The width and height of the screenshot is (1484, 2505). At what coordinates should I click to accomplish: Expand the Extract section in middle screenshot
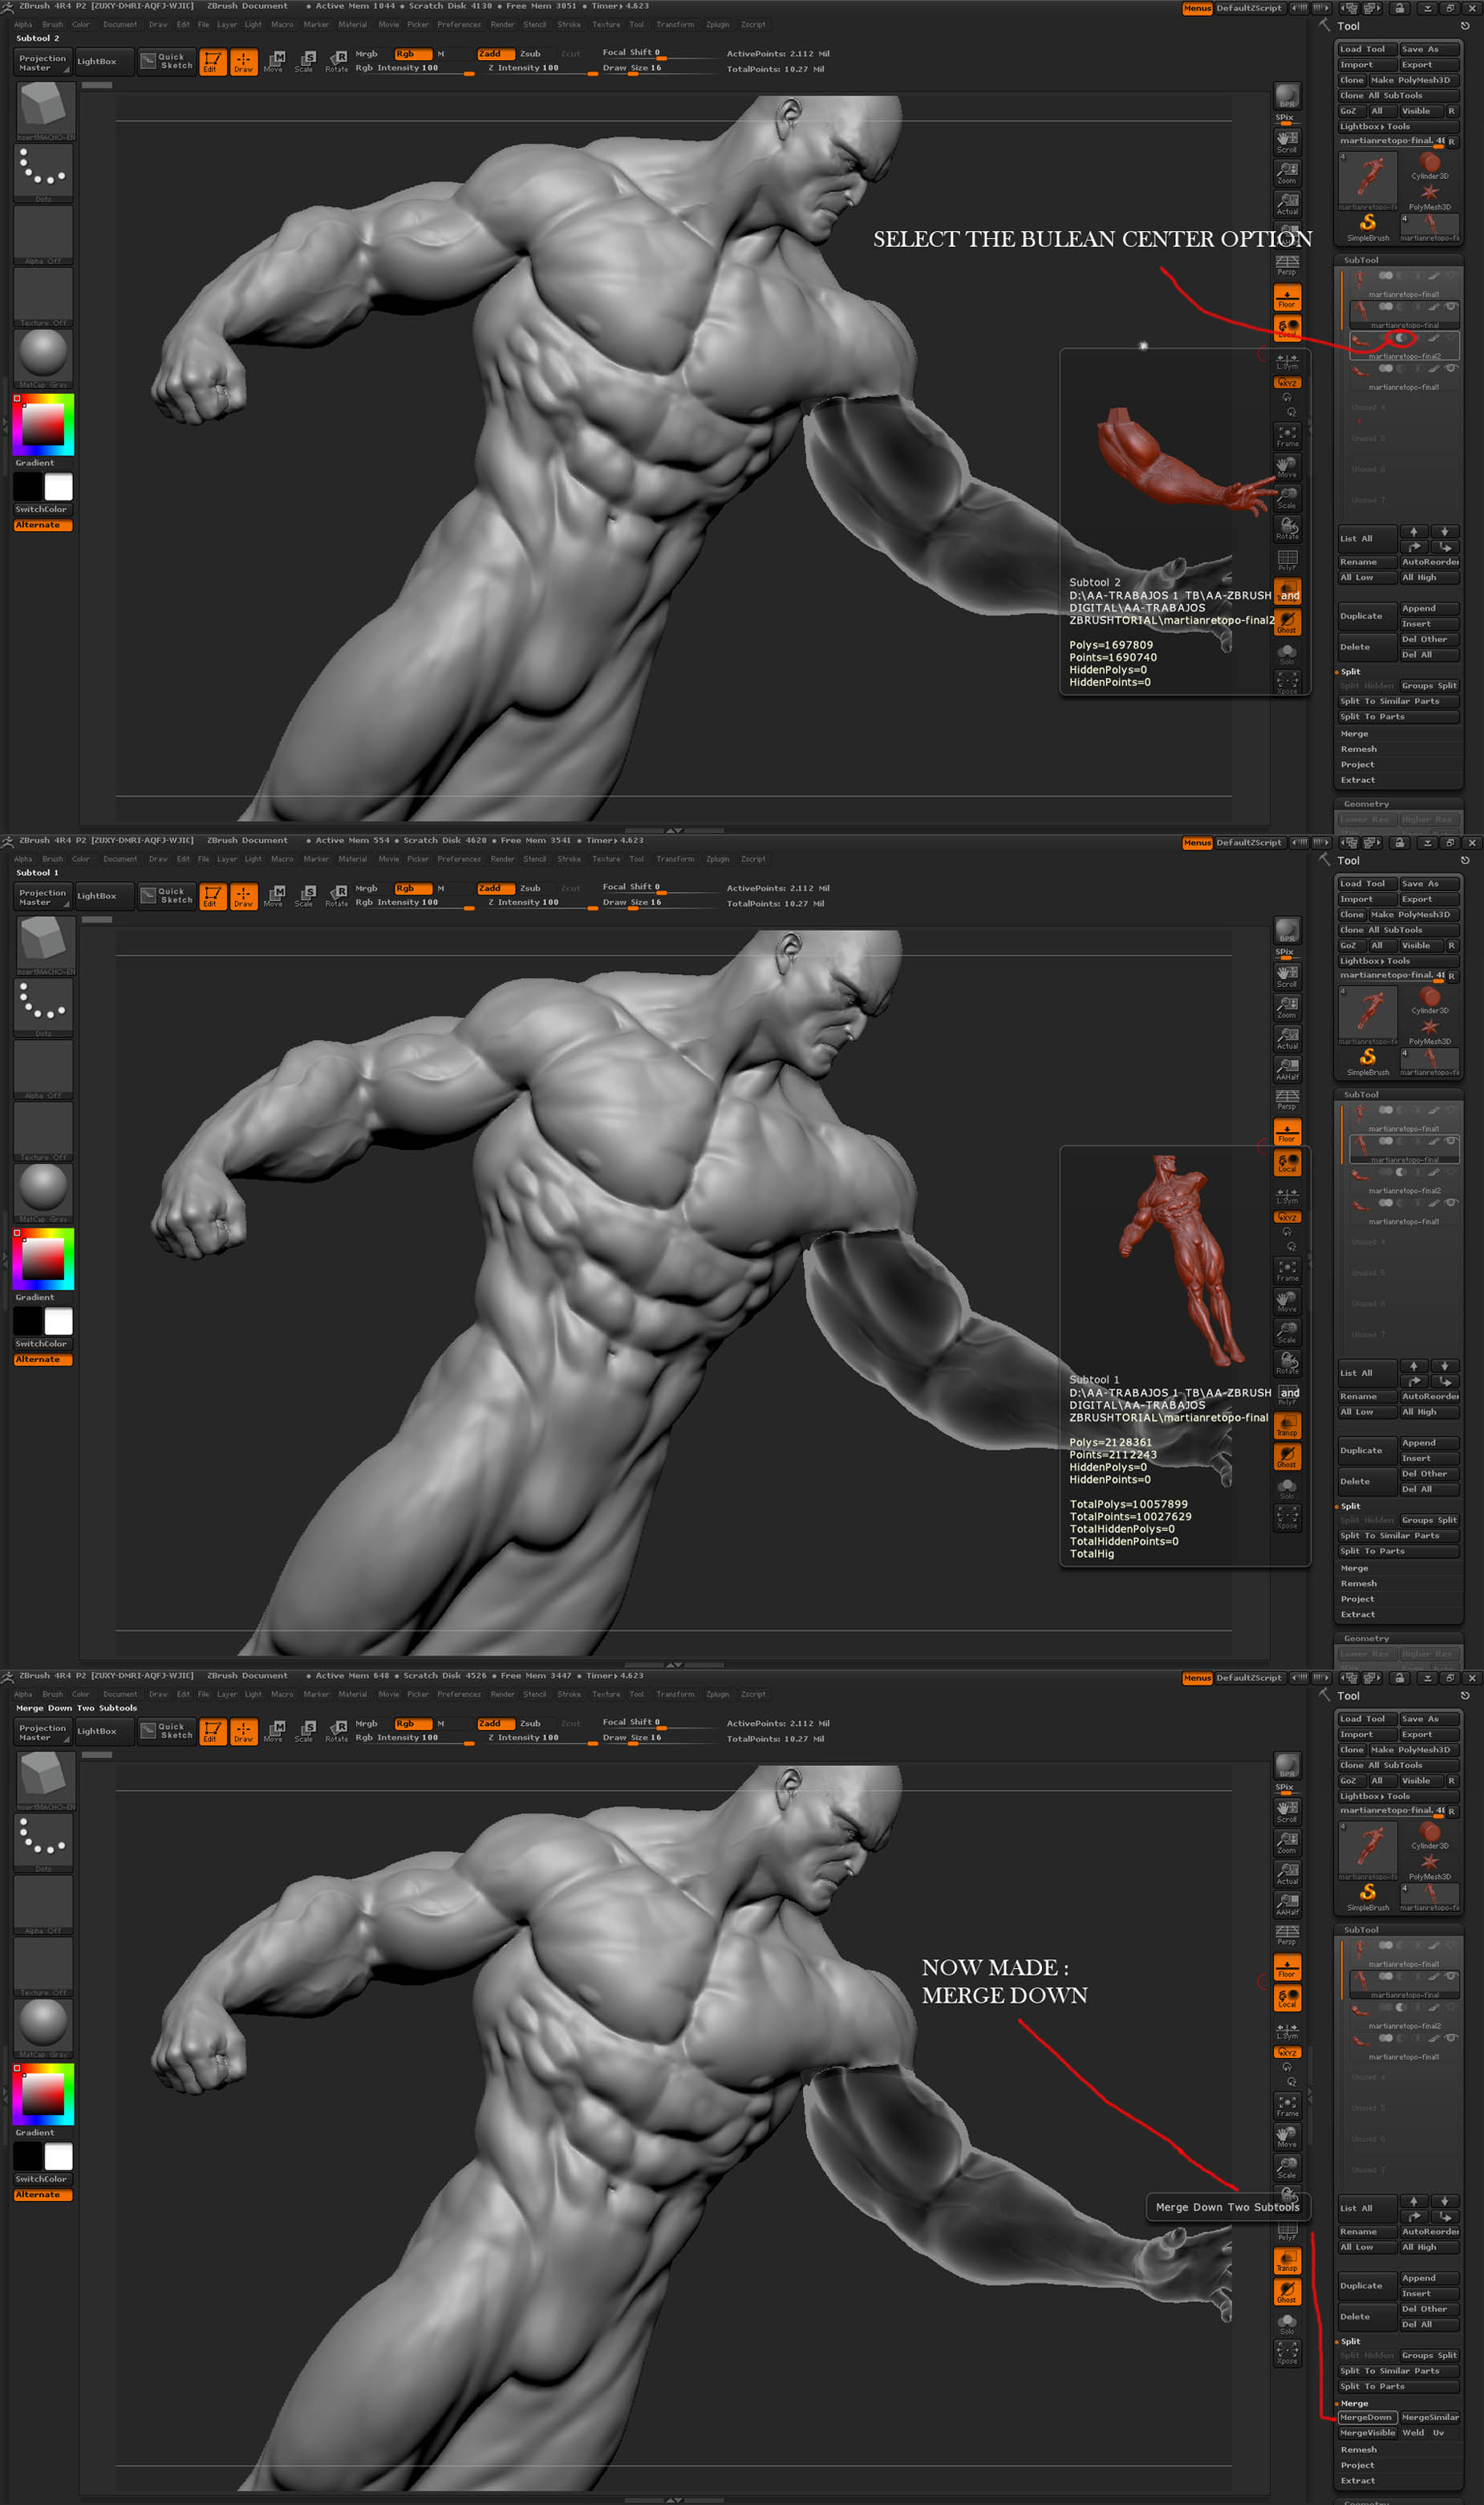tap(1357, 1614)
